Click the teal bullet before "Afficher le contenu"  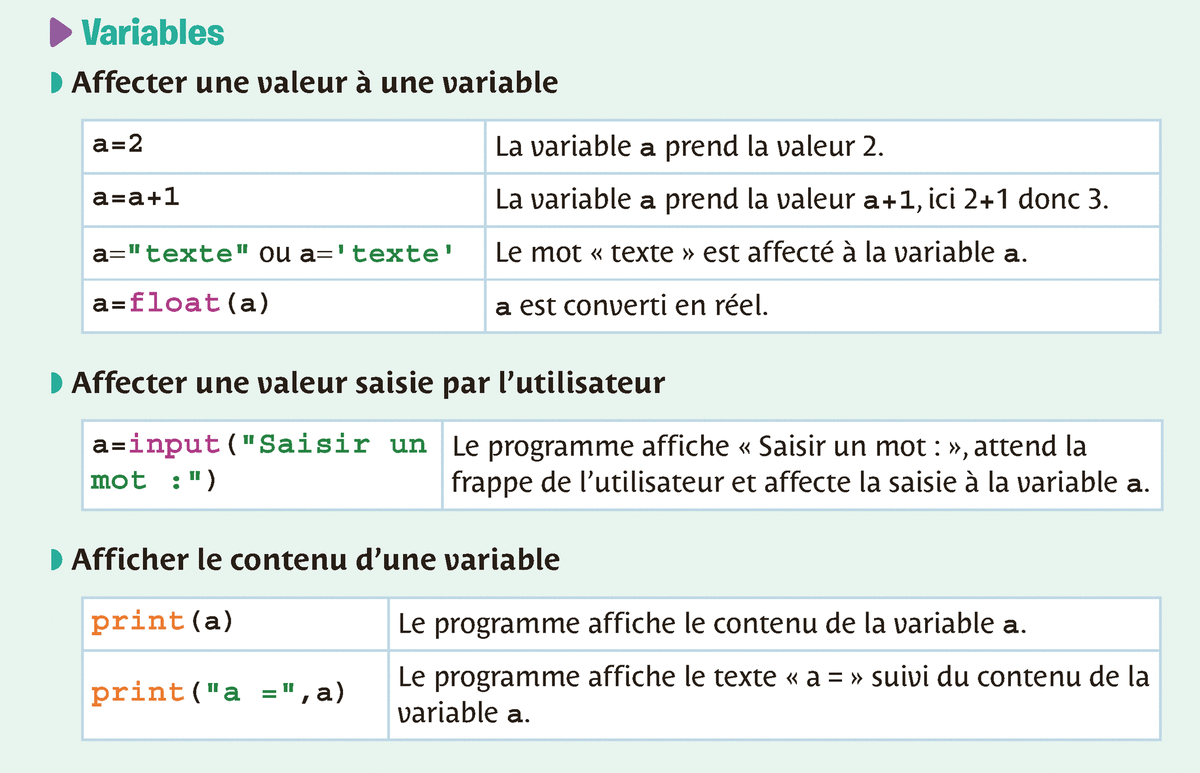point(56,559)
